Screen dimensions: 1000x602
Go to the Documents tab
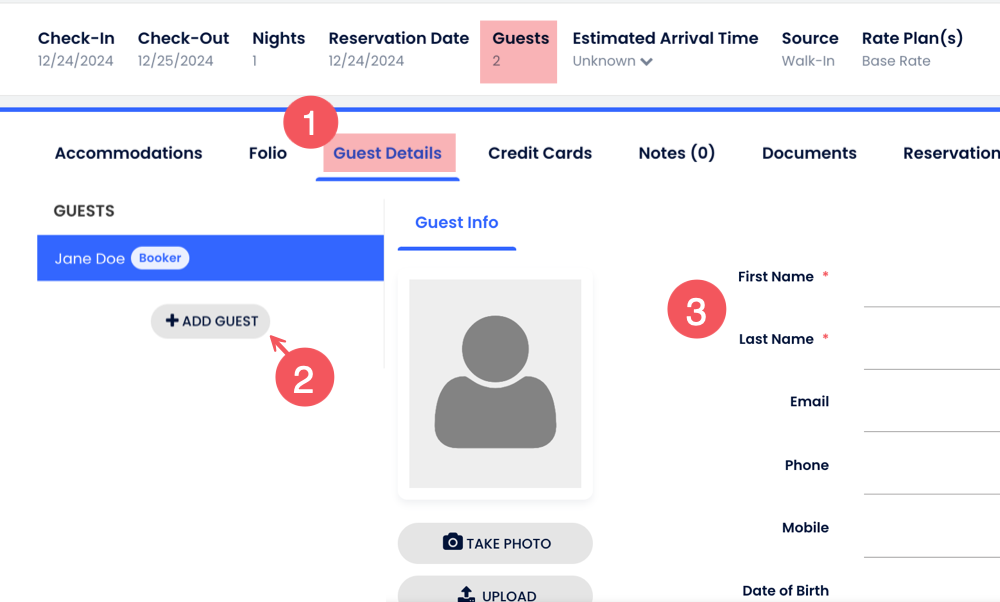(x=809, y=153)
